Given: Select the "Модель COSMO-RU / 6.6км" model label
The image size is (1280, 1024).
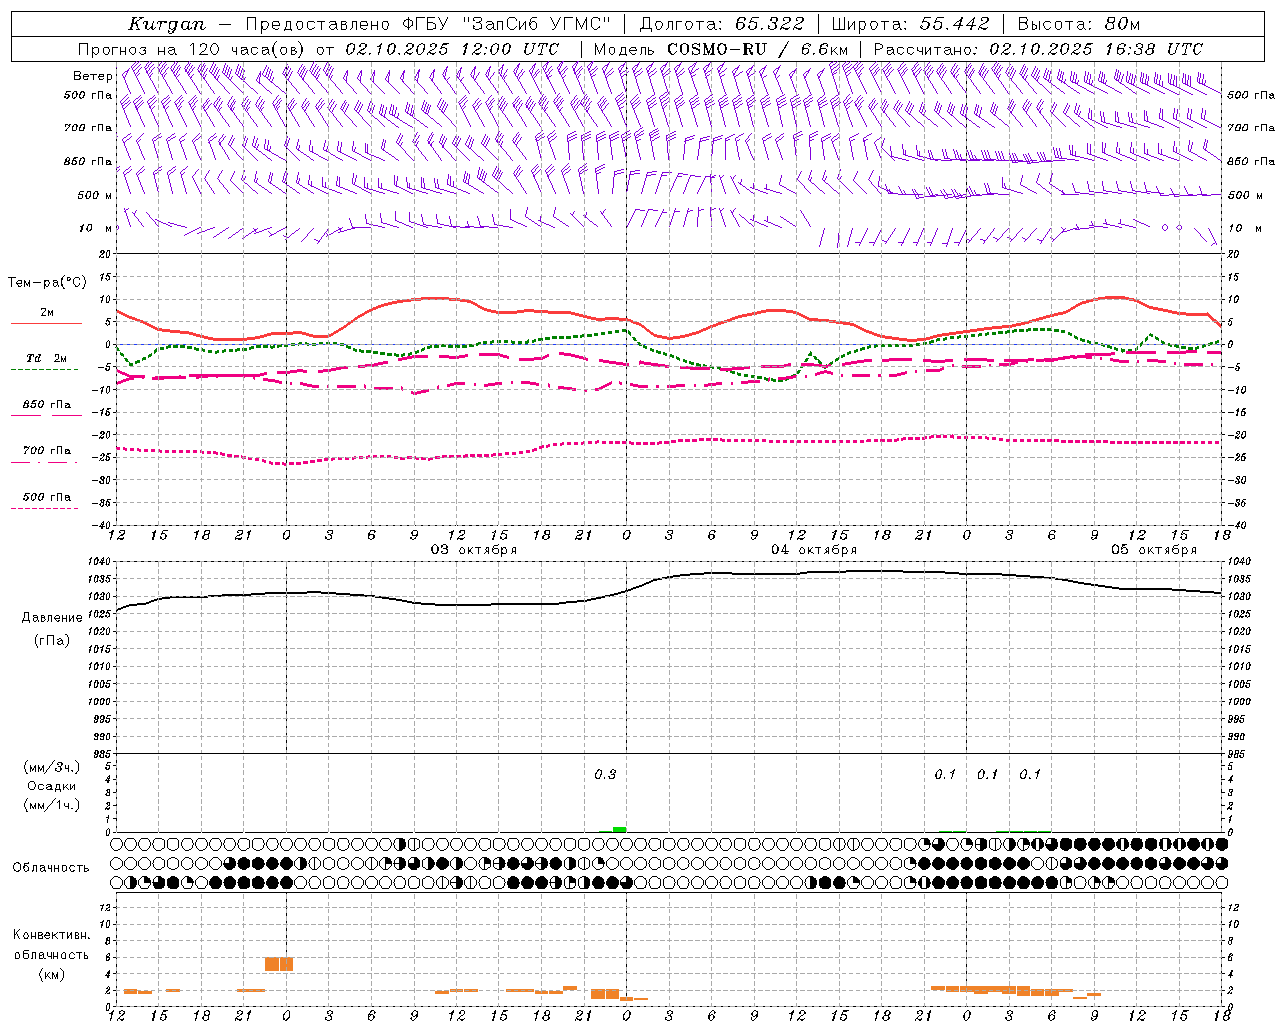Looking at the screenshot, I should pyautogui.click(x=721, y=49).
